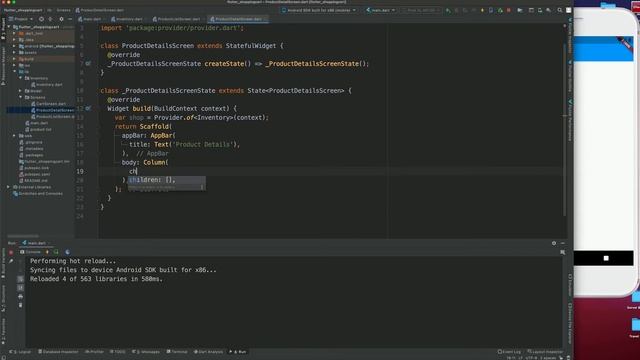Select the build folder in project tree
Image resolution: width=640 pixels, height=360 pixels.
[x=27, y=59]
